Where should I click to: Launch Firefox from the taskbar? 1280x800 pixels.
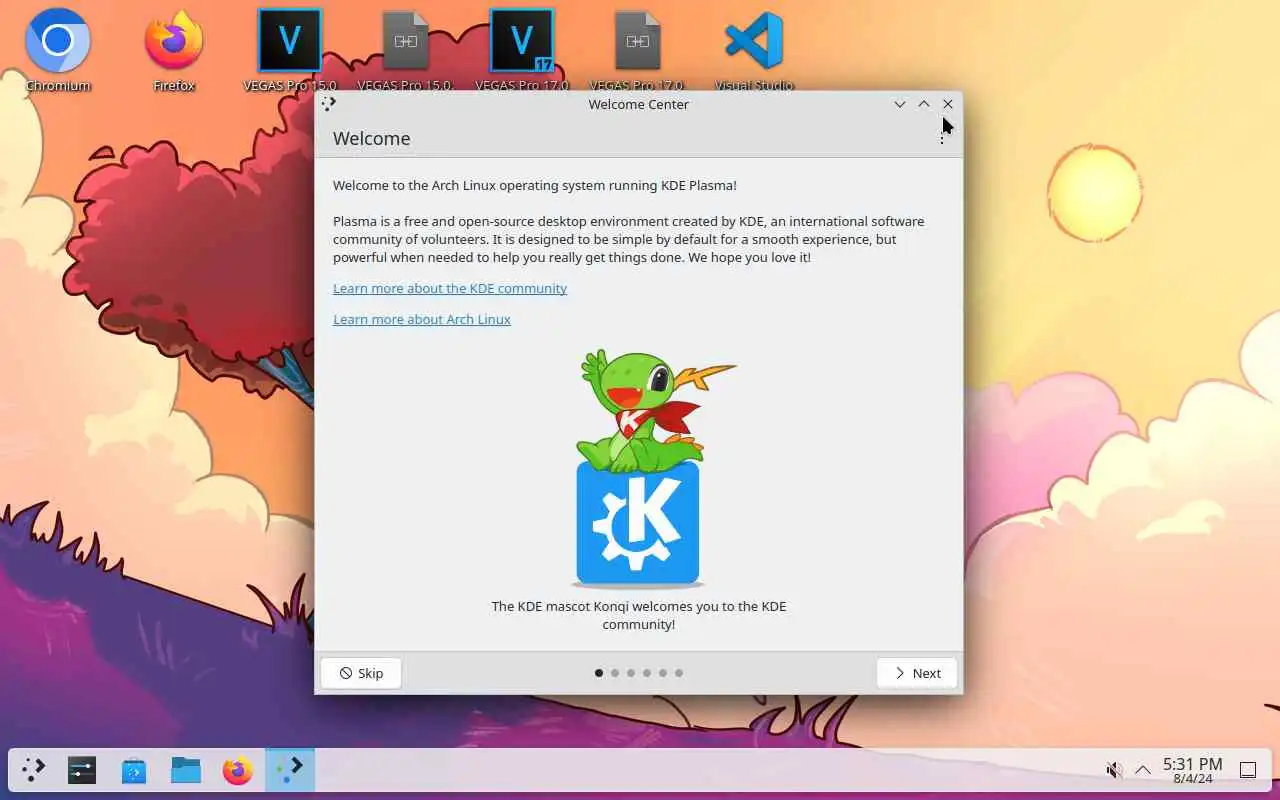(x=238, y=770)
